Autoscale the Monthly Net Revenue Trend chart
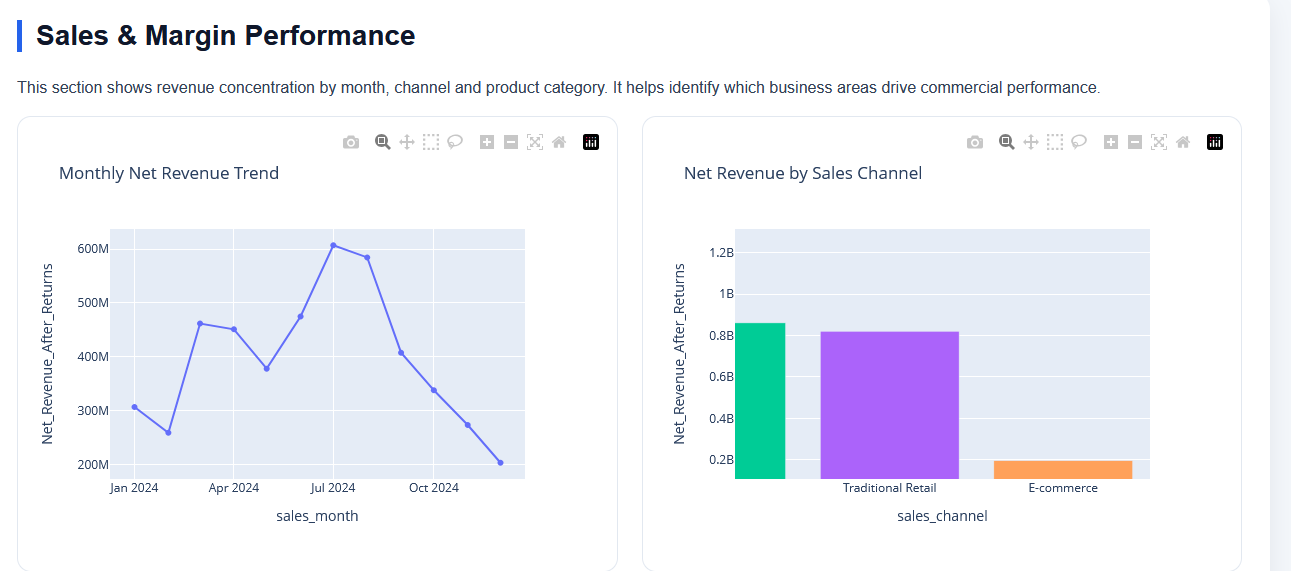1291x571 pixels. pos(535,142)
